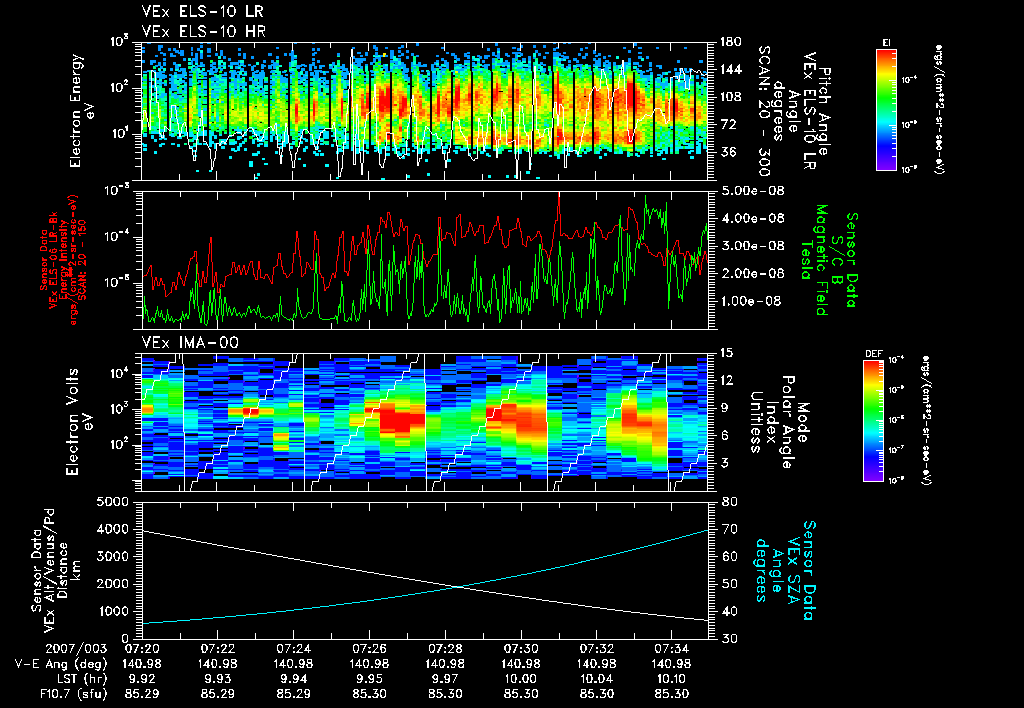This screenshot has width=1024, height=708.
Task: Click the time tick "07:28"
Action: (445, 649)
